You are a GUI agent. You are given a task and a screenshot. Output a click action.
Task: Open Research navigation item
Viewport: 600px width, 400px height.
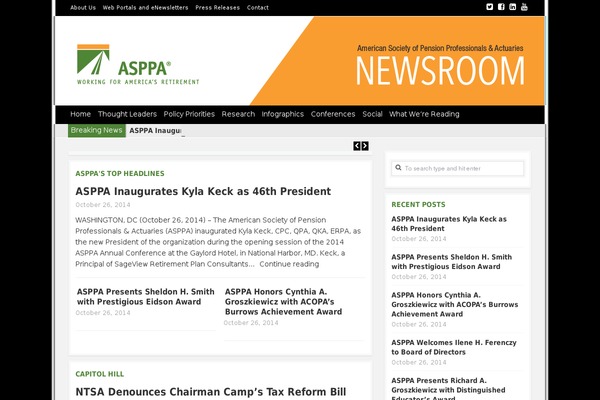click(x=238, y=114)
